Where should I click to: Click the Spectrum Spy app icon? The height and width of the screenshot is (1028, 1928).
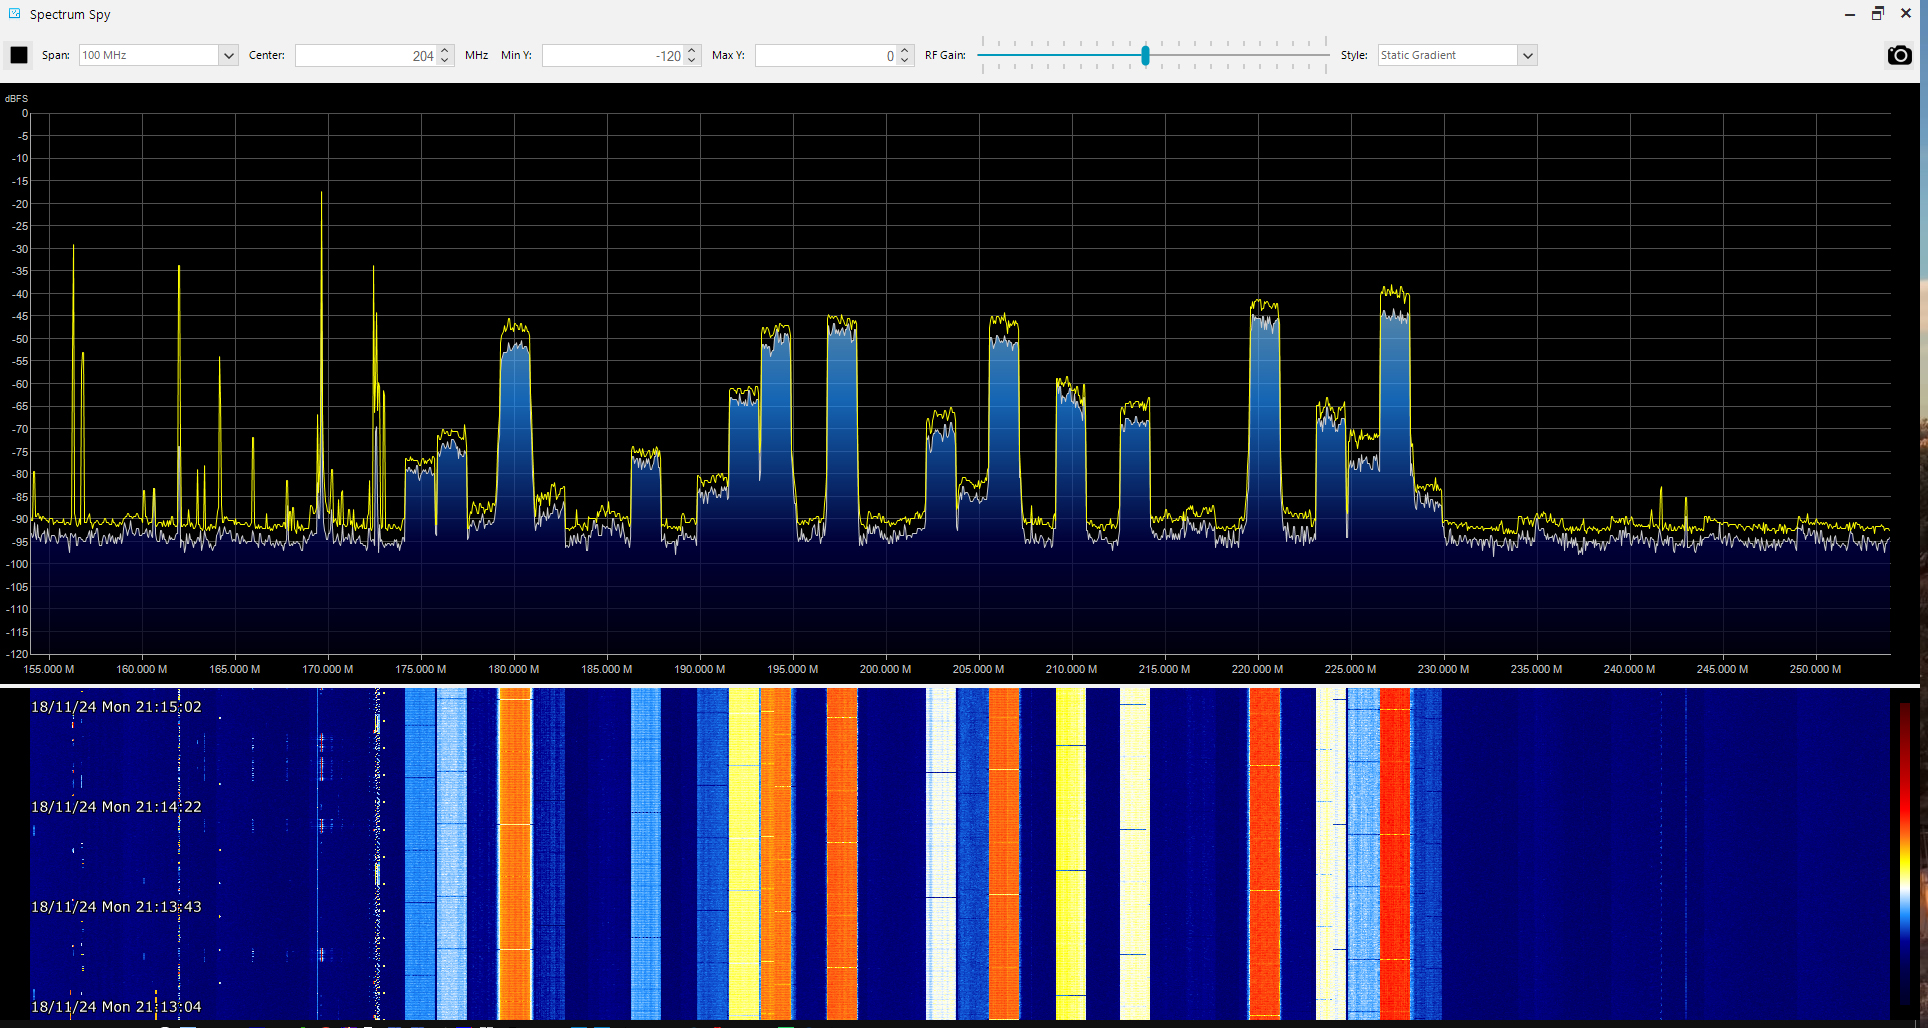14,14
